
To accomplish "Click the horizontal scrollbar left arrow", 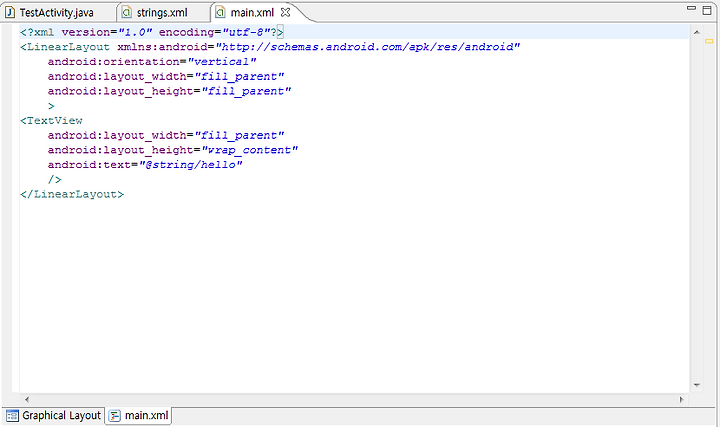I will (x=27, y=399).
